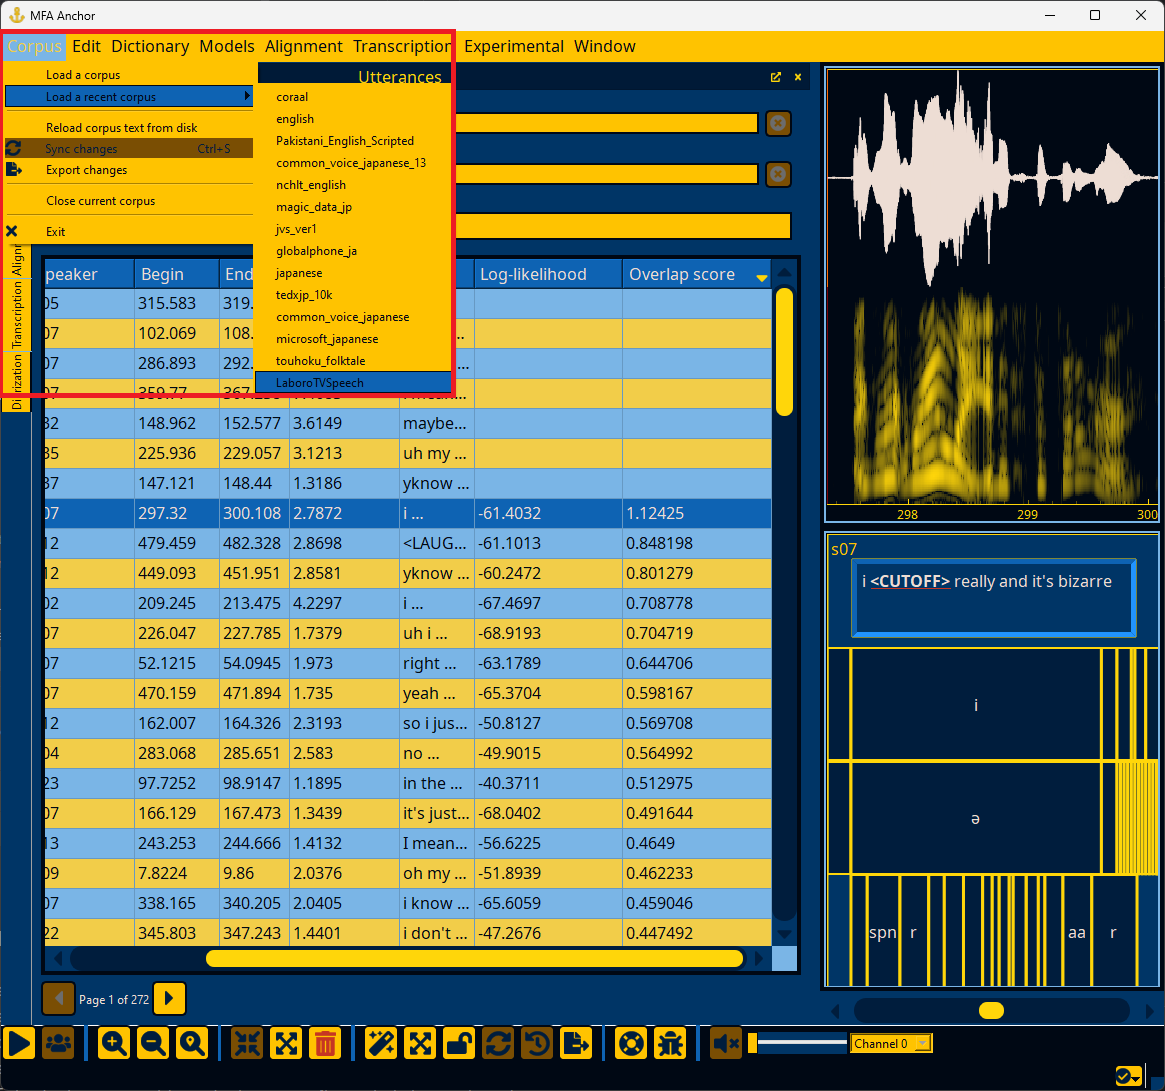Click the segment expand-arrows icon near wand
This screenshot has height=1091, width=1165.
point(420,1043)
